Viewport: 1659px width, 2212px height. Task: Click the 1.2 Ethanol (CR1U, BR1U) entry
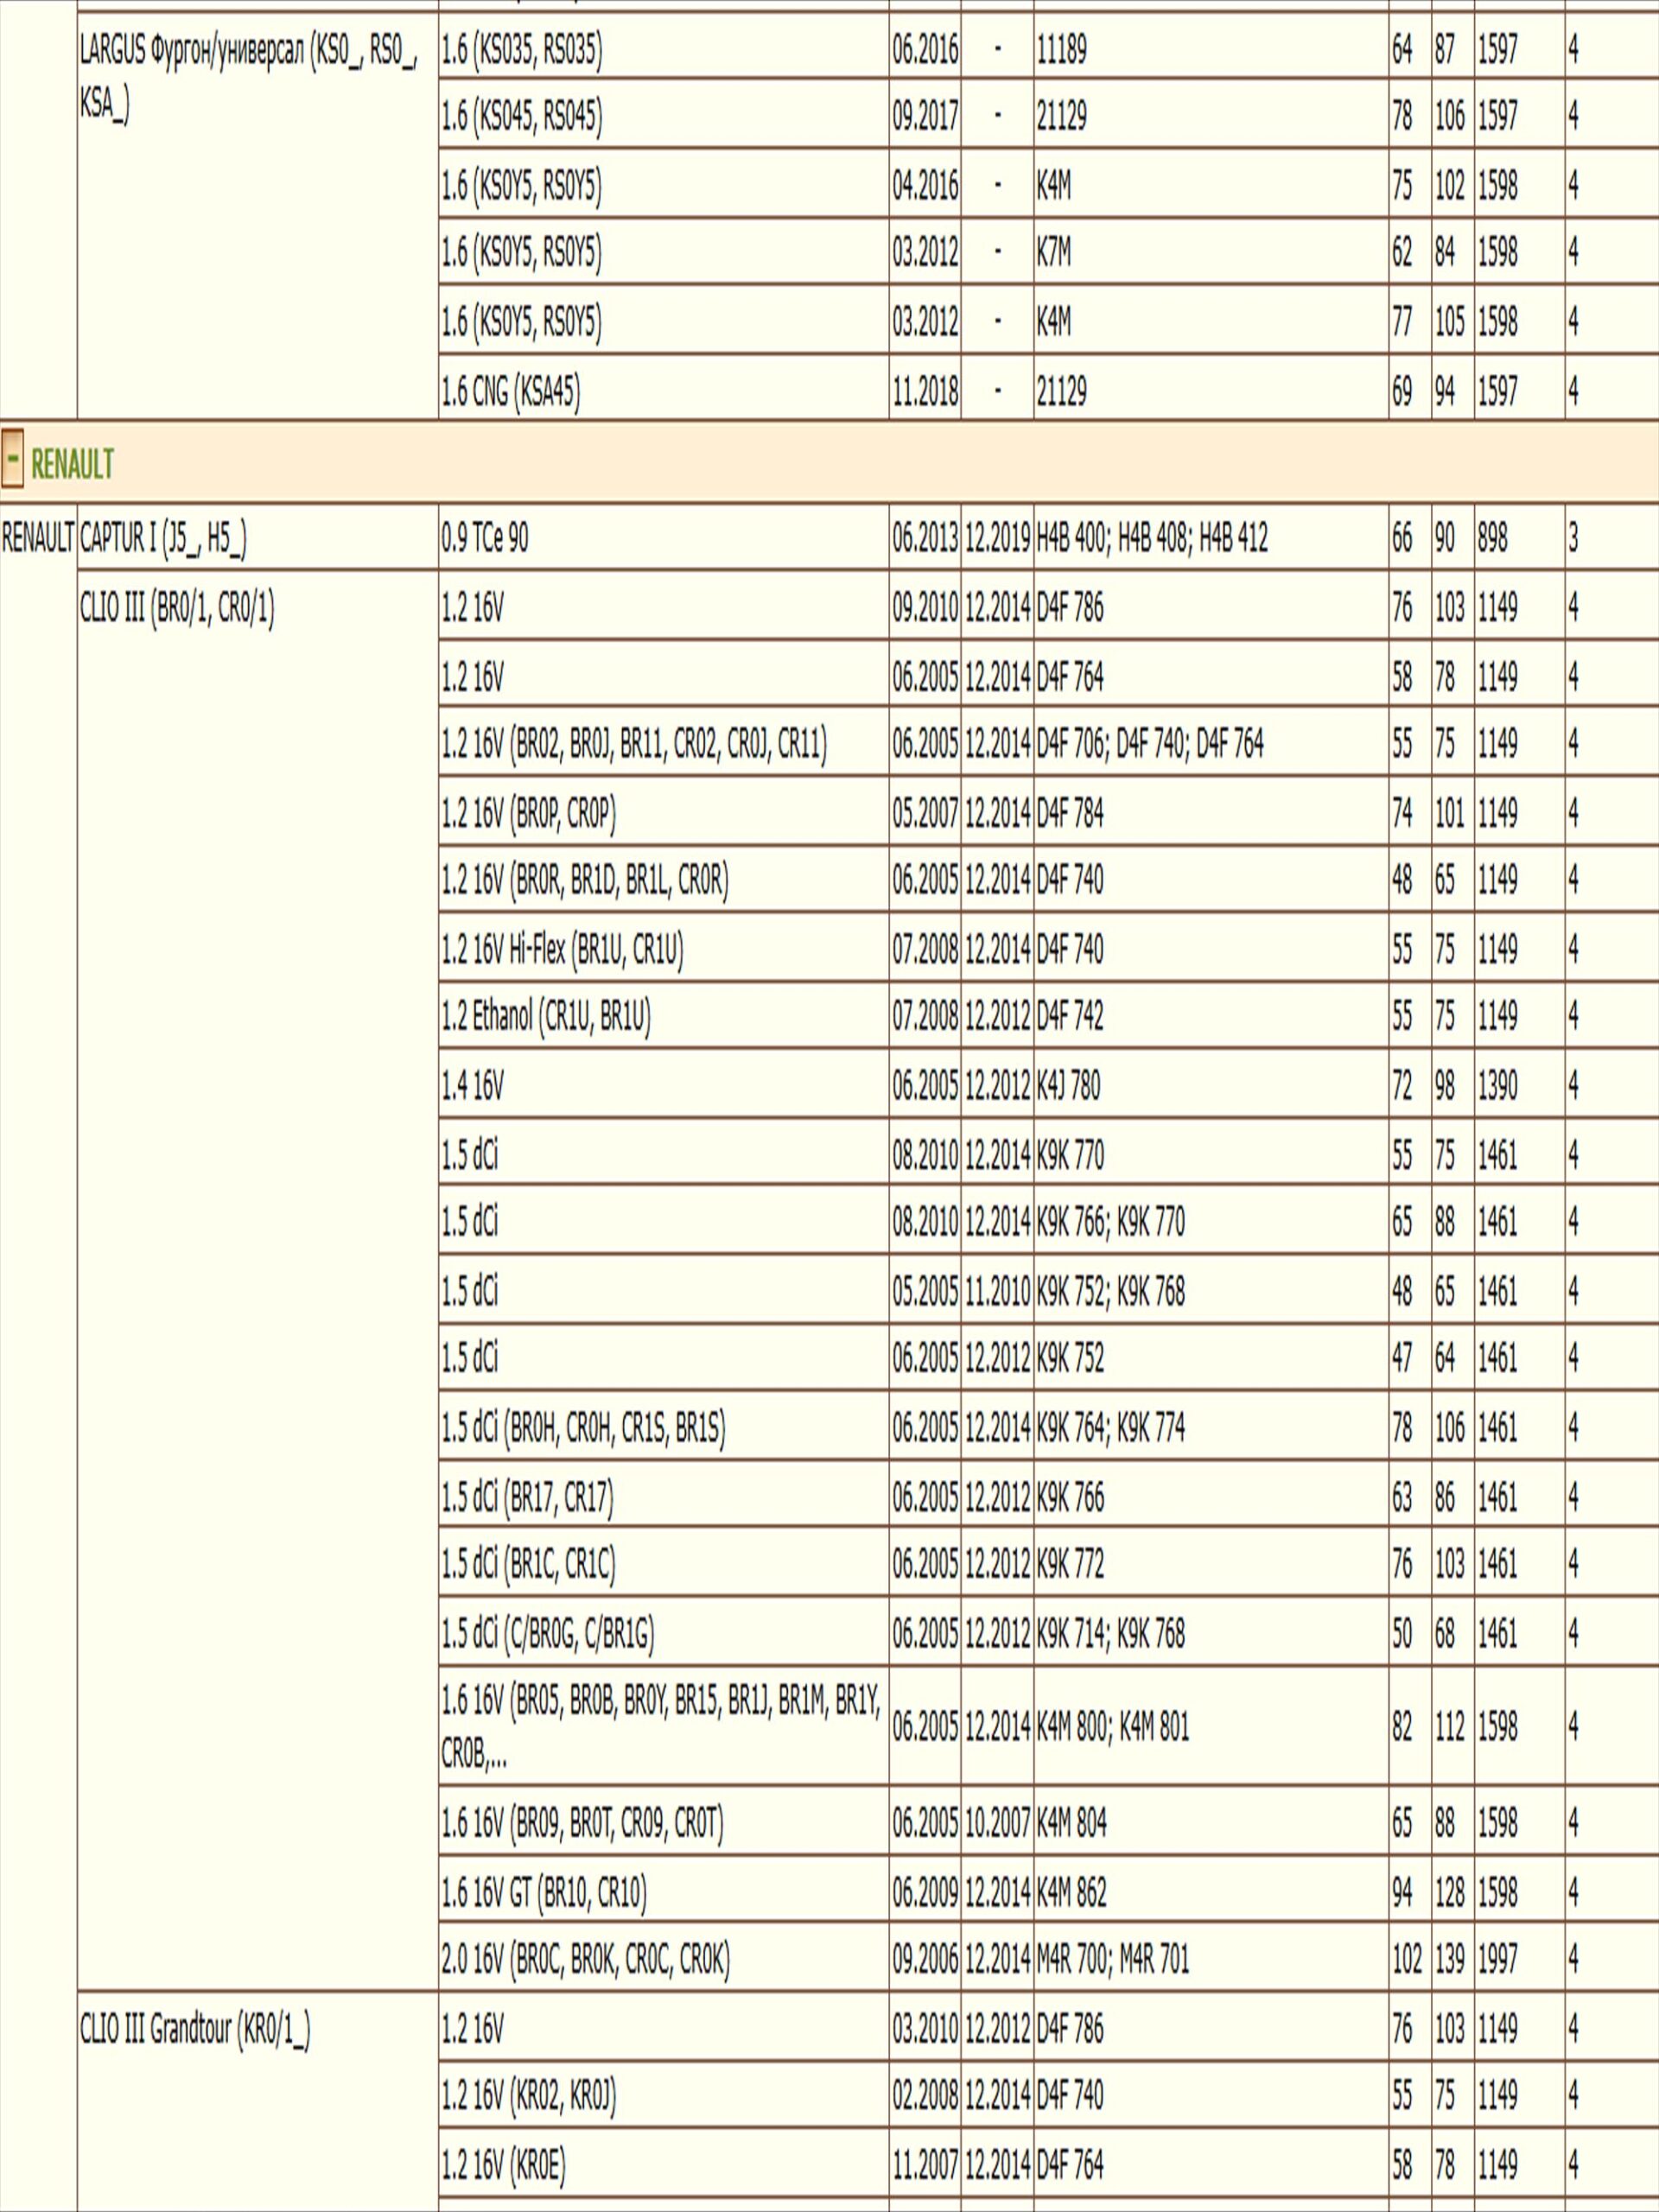tap(546, 1017)
